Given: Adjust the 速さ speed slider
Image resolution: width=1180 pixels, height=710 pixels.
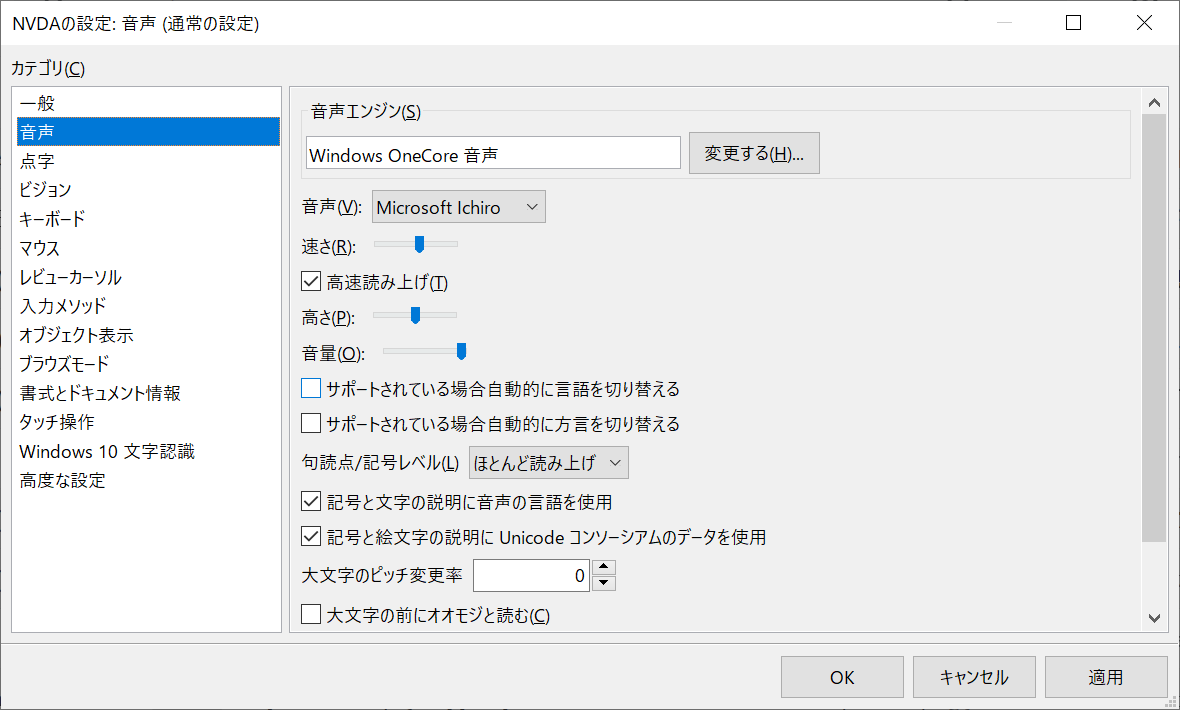Looking at the screenshot, I should pyautogui.click(x=417, y=243).
